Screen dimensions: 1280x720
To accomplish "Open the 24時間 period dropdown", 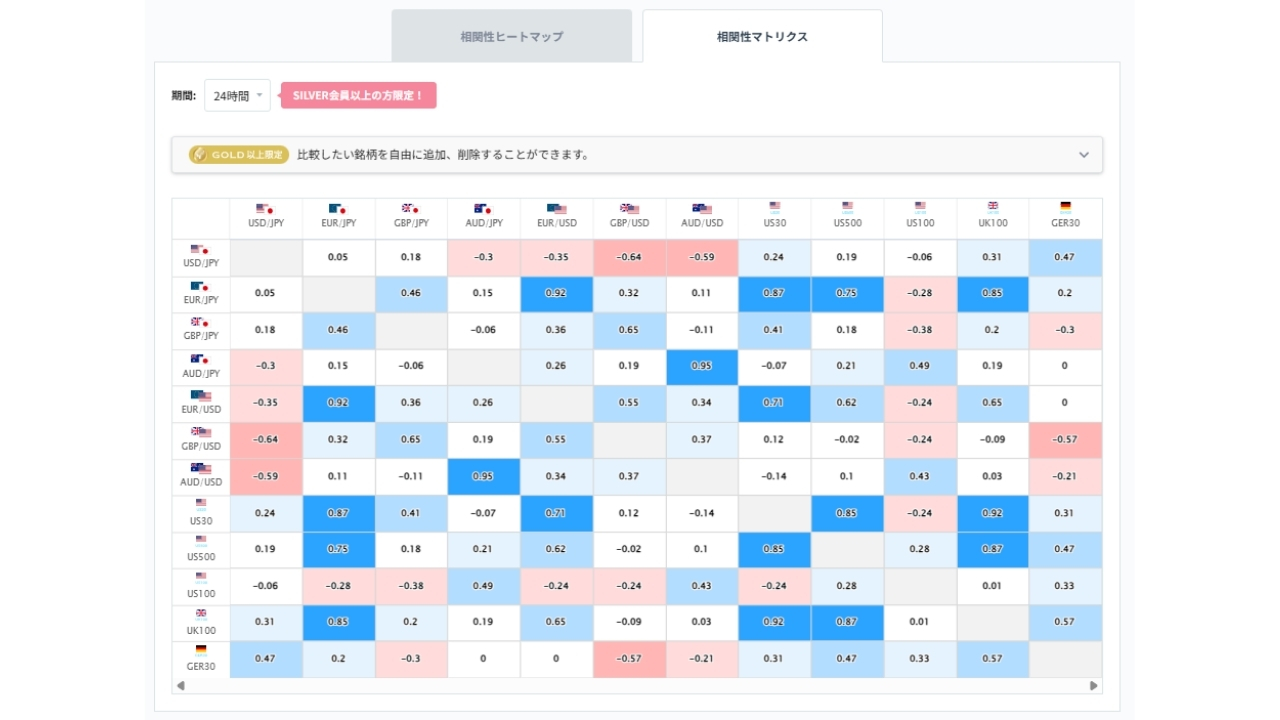I will point(237,96).
